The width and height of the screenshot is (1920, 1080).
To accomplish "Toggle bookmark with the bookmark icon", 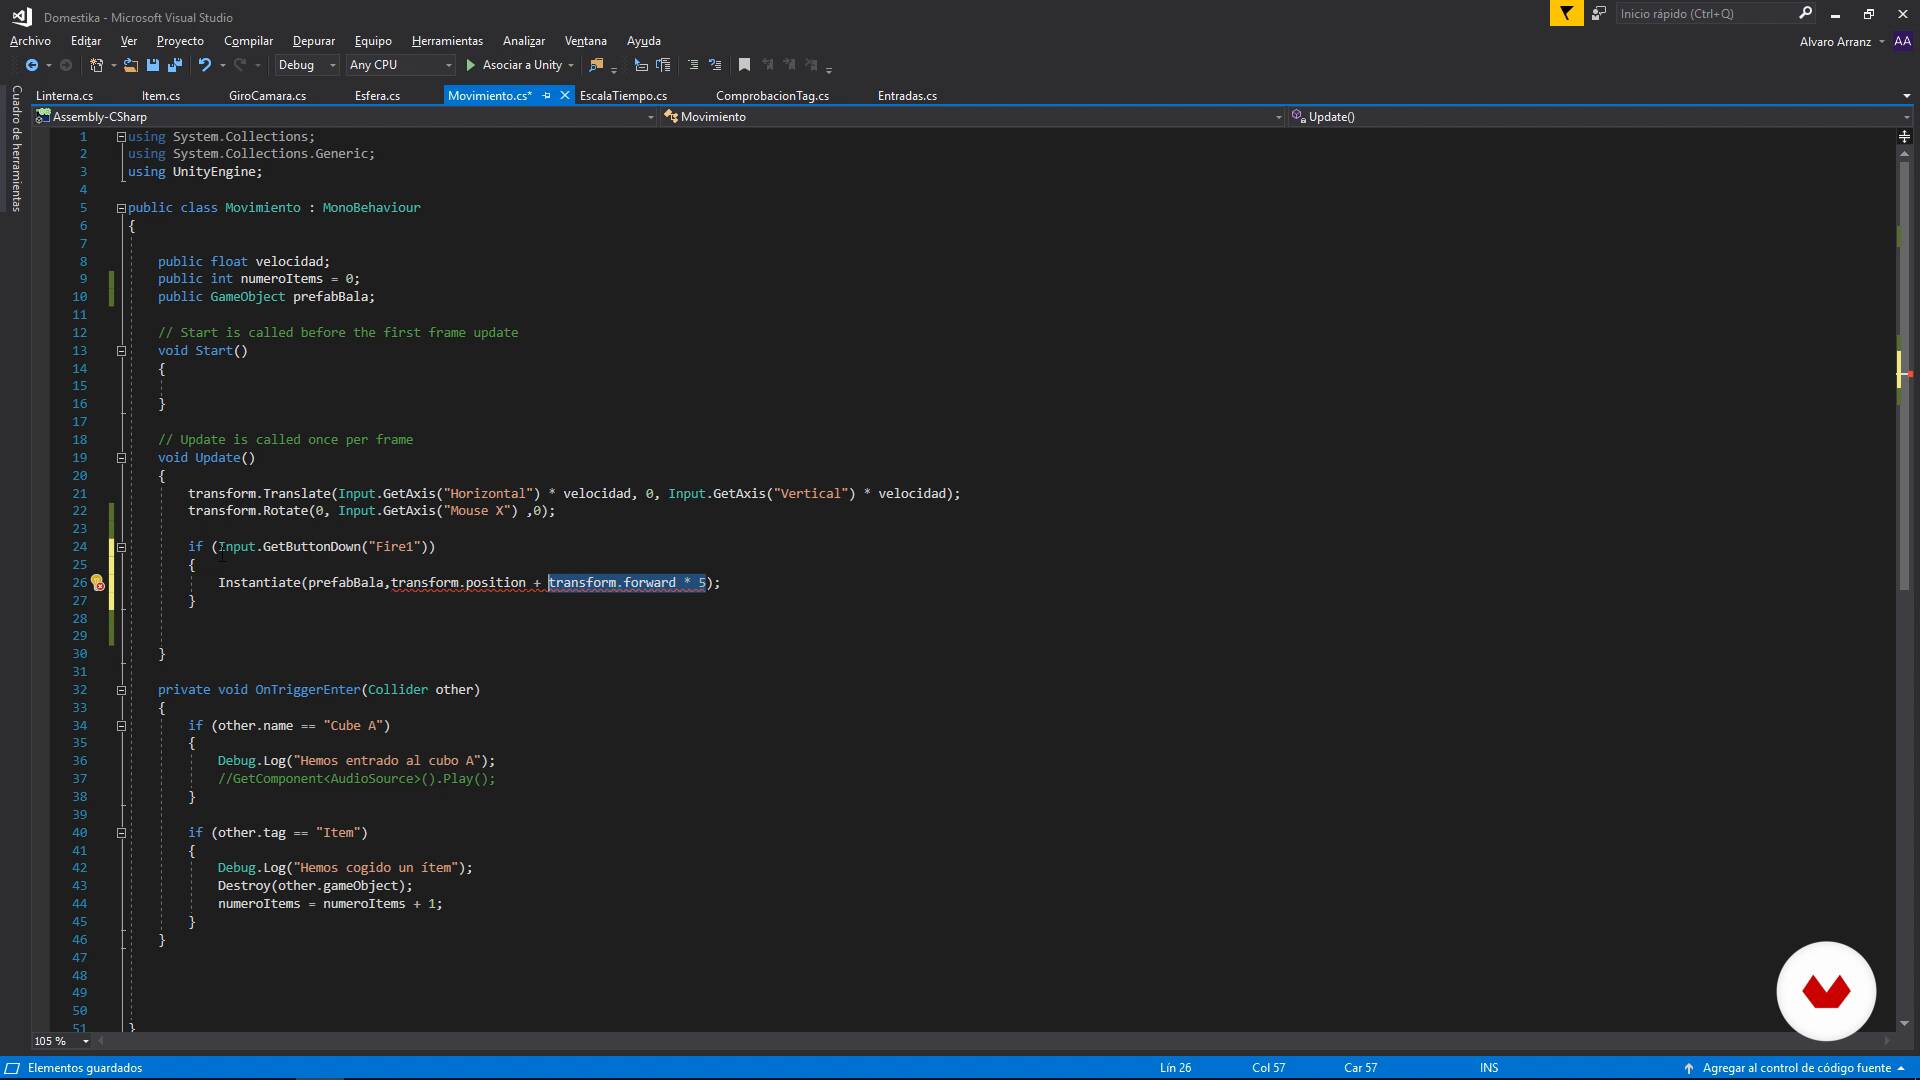I will [744, 65].
